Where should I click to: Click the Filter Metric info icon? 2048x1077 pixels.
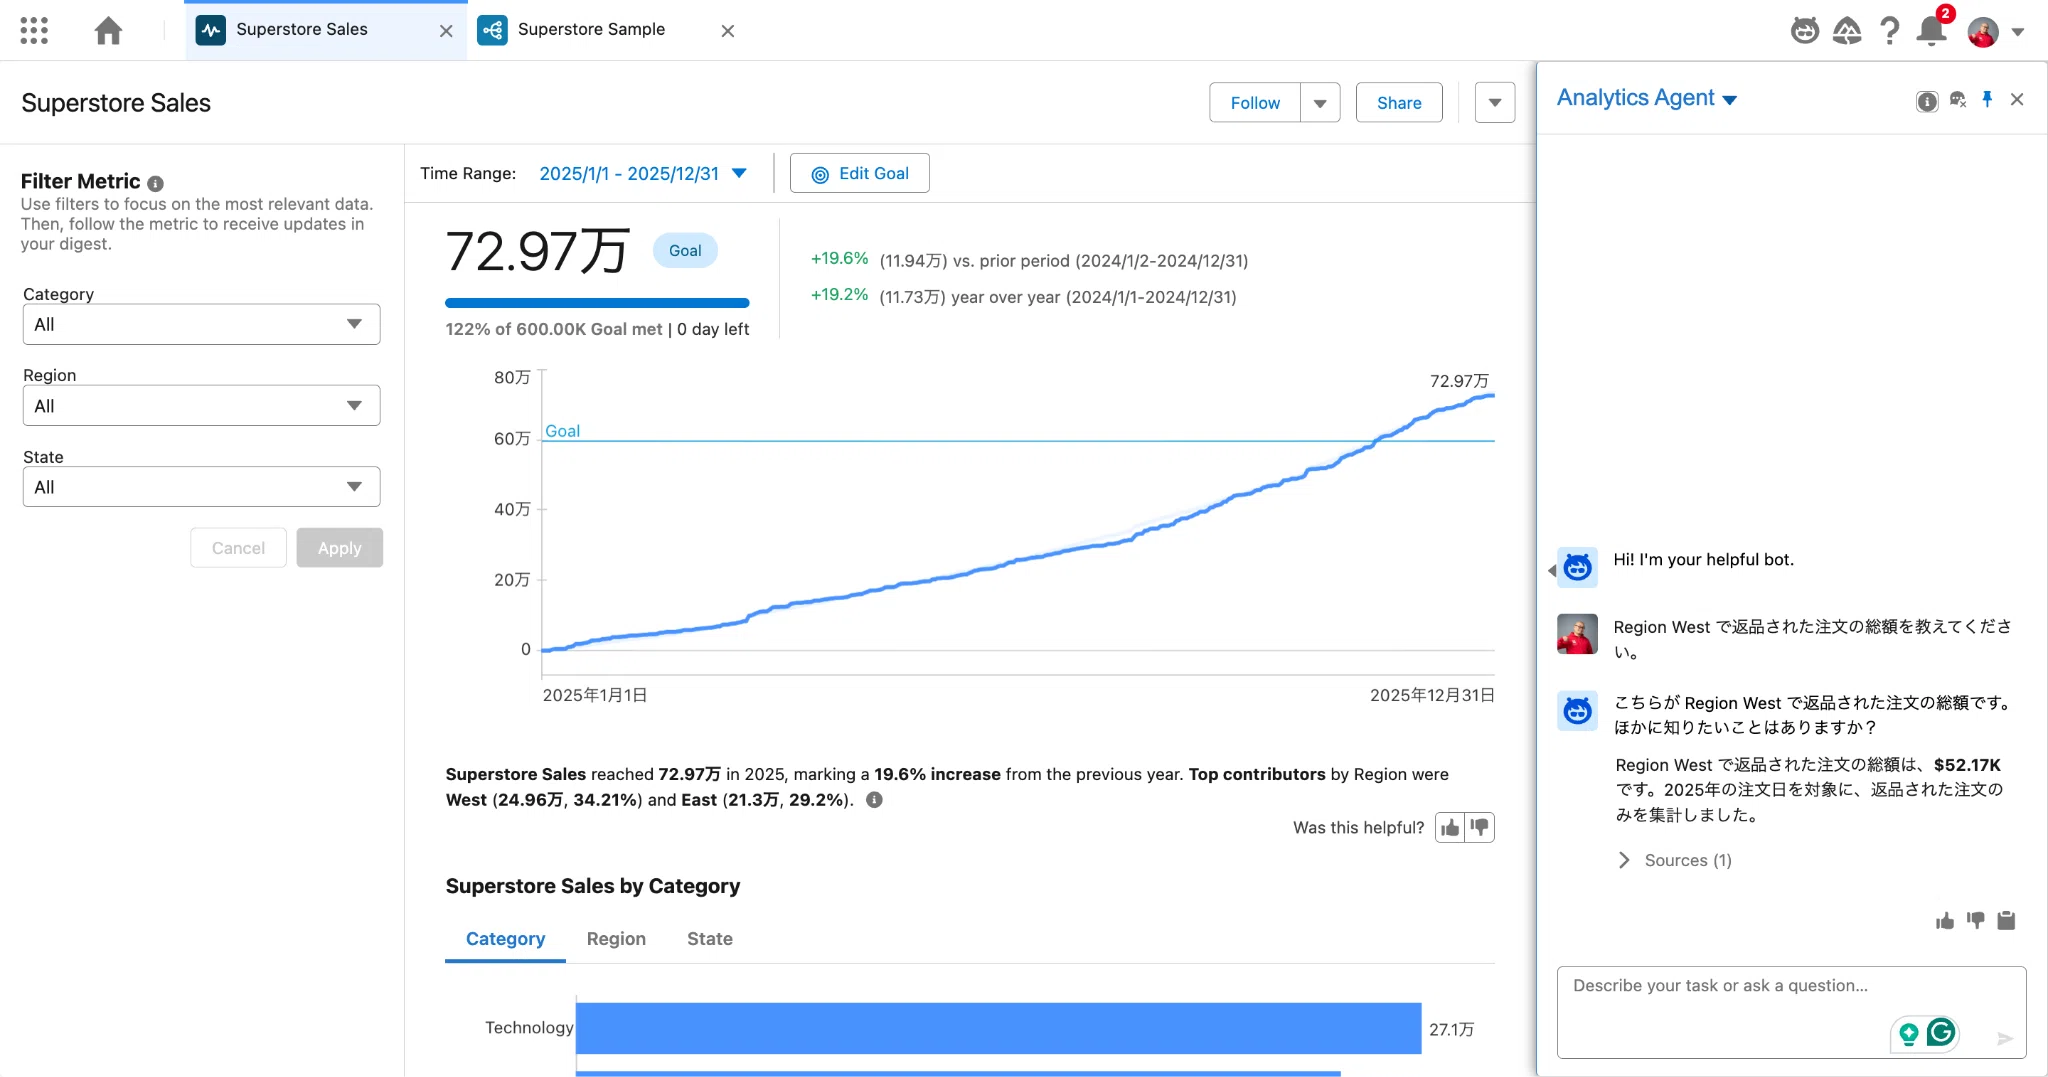click(155, 183)
